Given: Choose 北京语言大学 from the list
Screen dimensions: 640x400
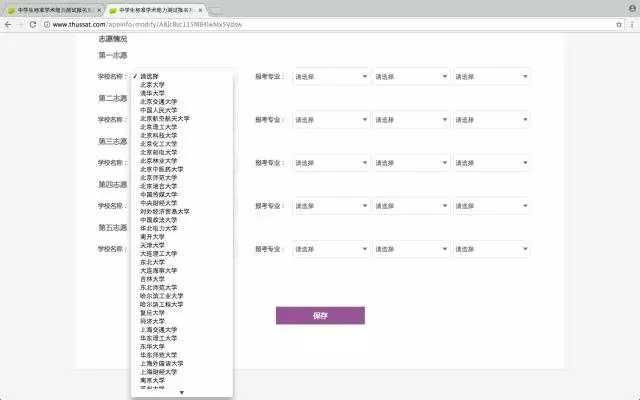Looking at the screenshot, I should 182,186.
